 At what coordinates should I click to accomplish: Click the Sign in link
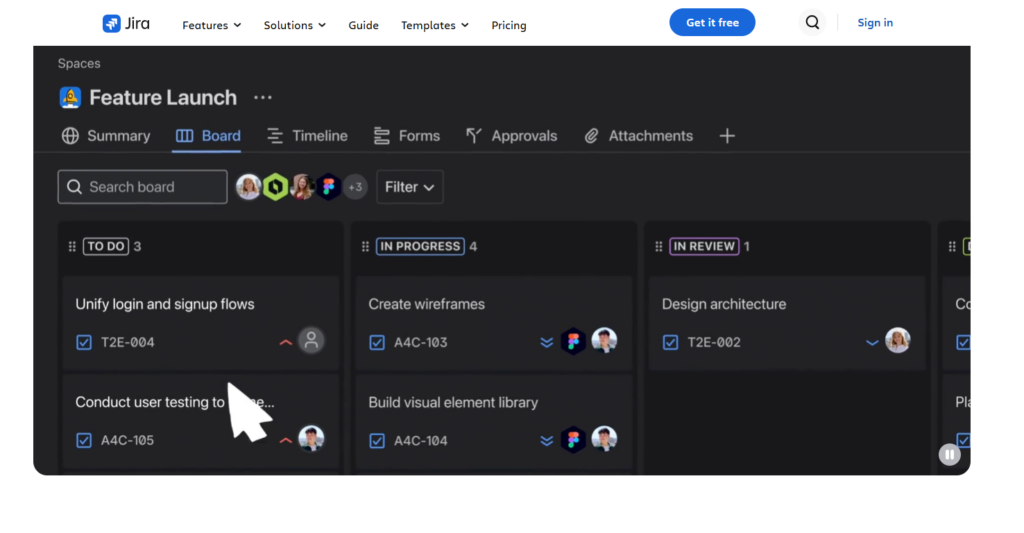(874, 22)
